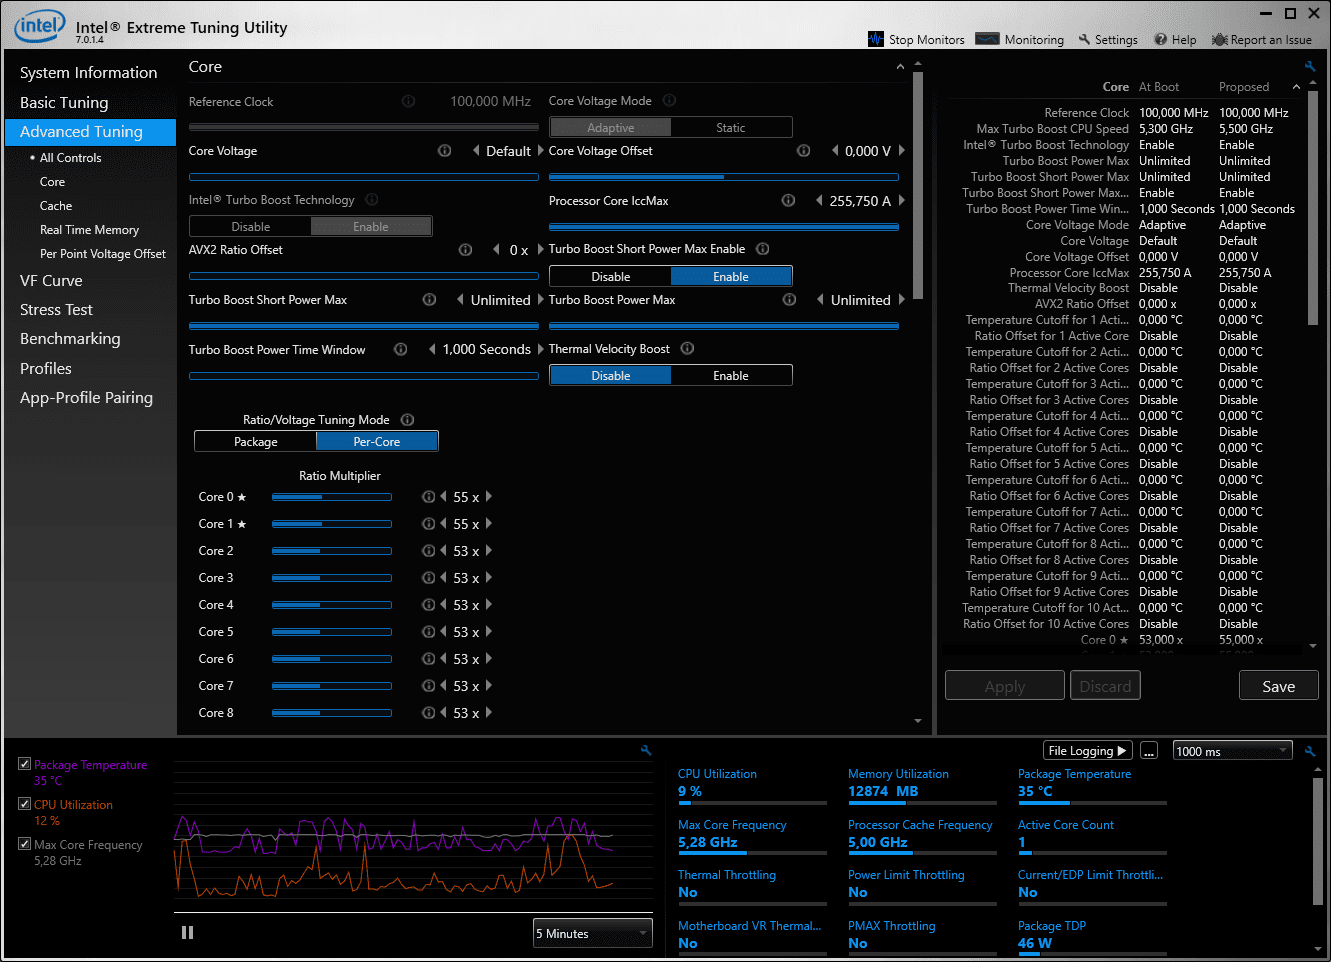1331x962 pixels.
Task: Open Profiles section
Action: click(x=46, y=368)
